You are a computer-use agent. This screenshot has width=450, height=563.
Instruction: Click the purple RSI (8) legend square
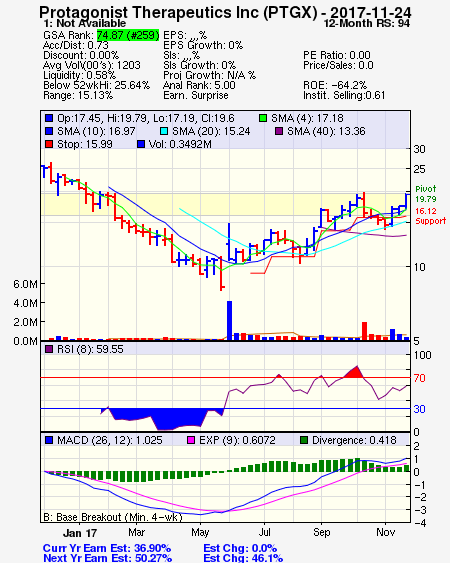point(49,349)
